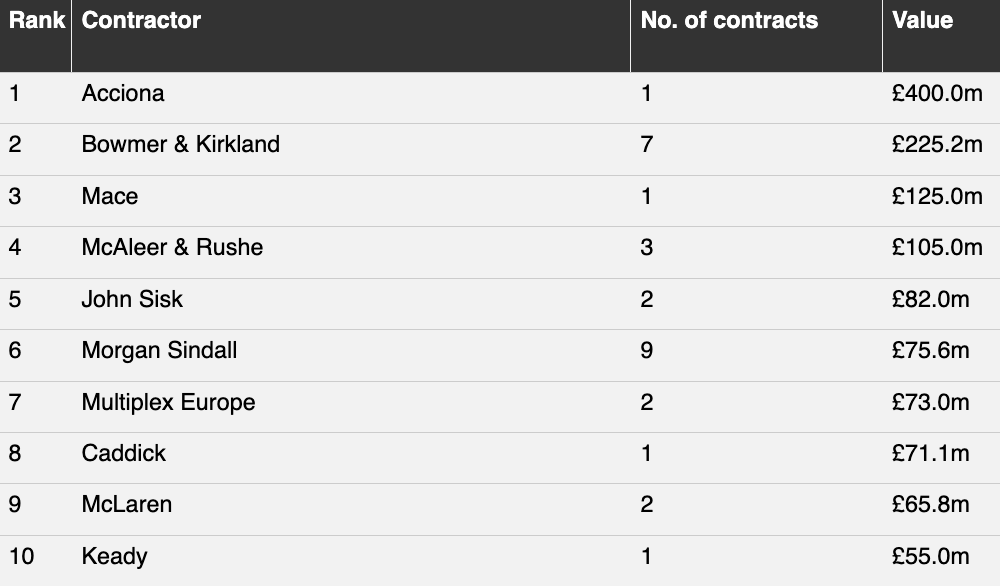Screen dimensions: 1000x586
Task: Click the Contractor column header
Action: pos(142,20)
